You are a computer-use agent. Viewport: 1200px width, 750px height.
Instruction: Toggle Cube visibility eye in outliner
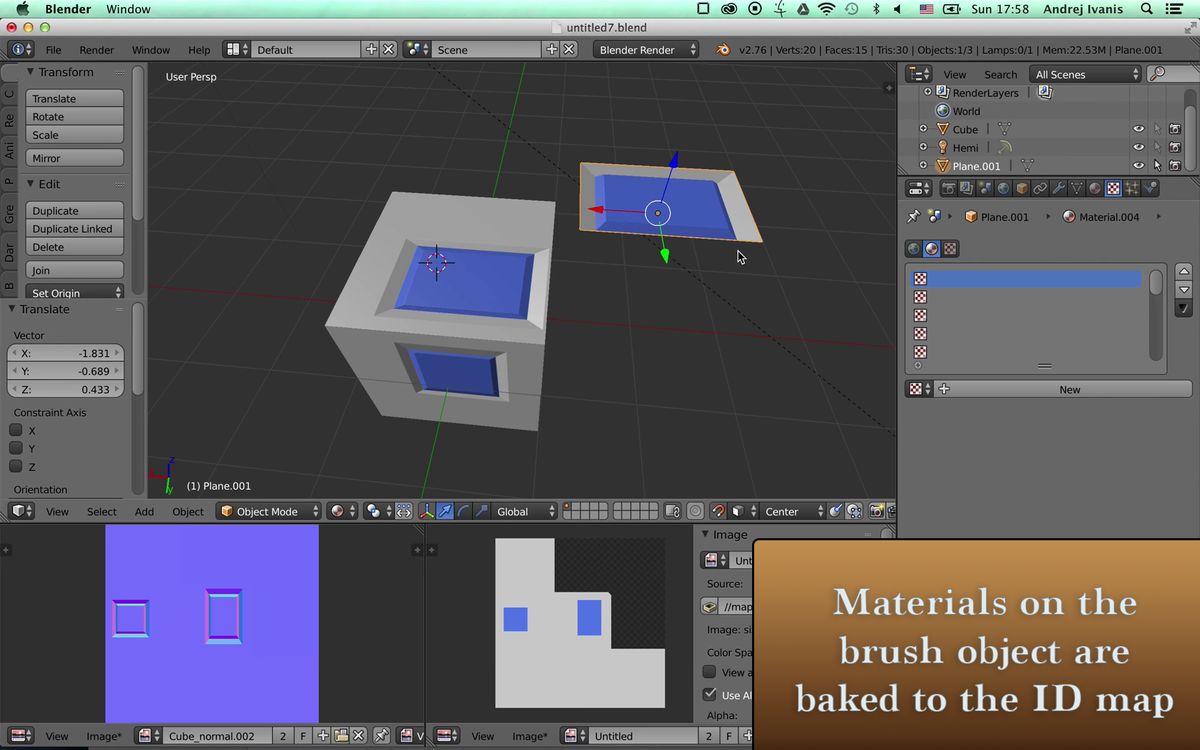click(1138, 129)
